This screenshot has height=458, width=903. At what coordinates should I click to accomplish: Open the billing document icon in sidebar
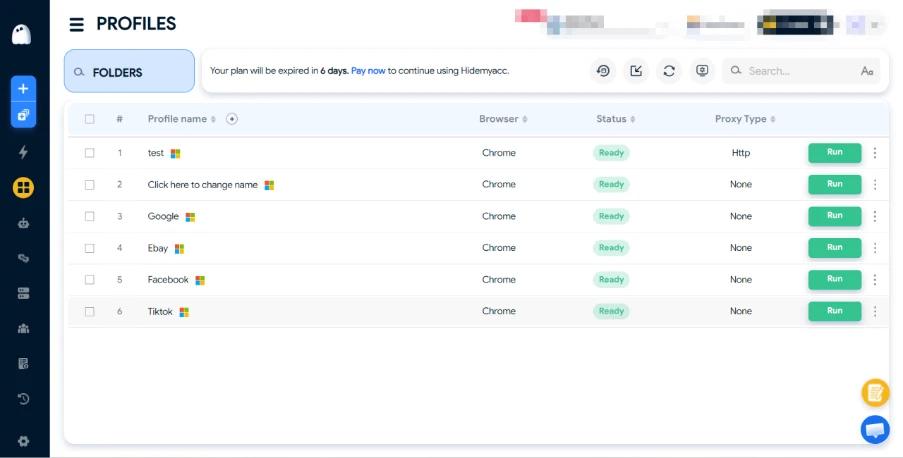23,364
